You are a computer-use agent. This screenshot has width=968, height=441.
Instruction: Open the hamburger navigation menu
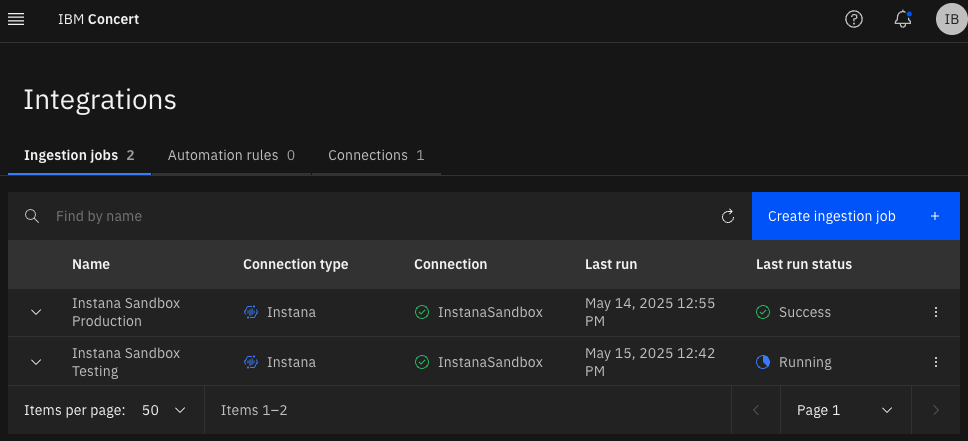[16, 19]
